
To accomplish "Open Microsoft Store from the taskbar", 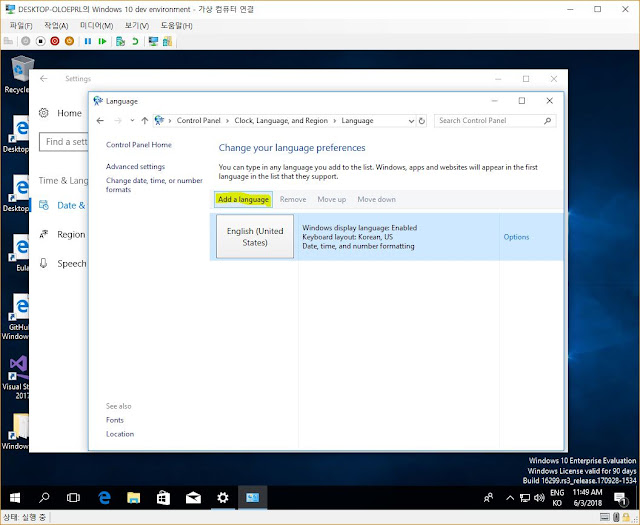I will point(163,498).
